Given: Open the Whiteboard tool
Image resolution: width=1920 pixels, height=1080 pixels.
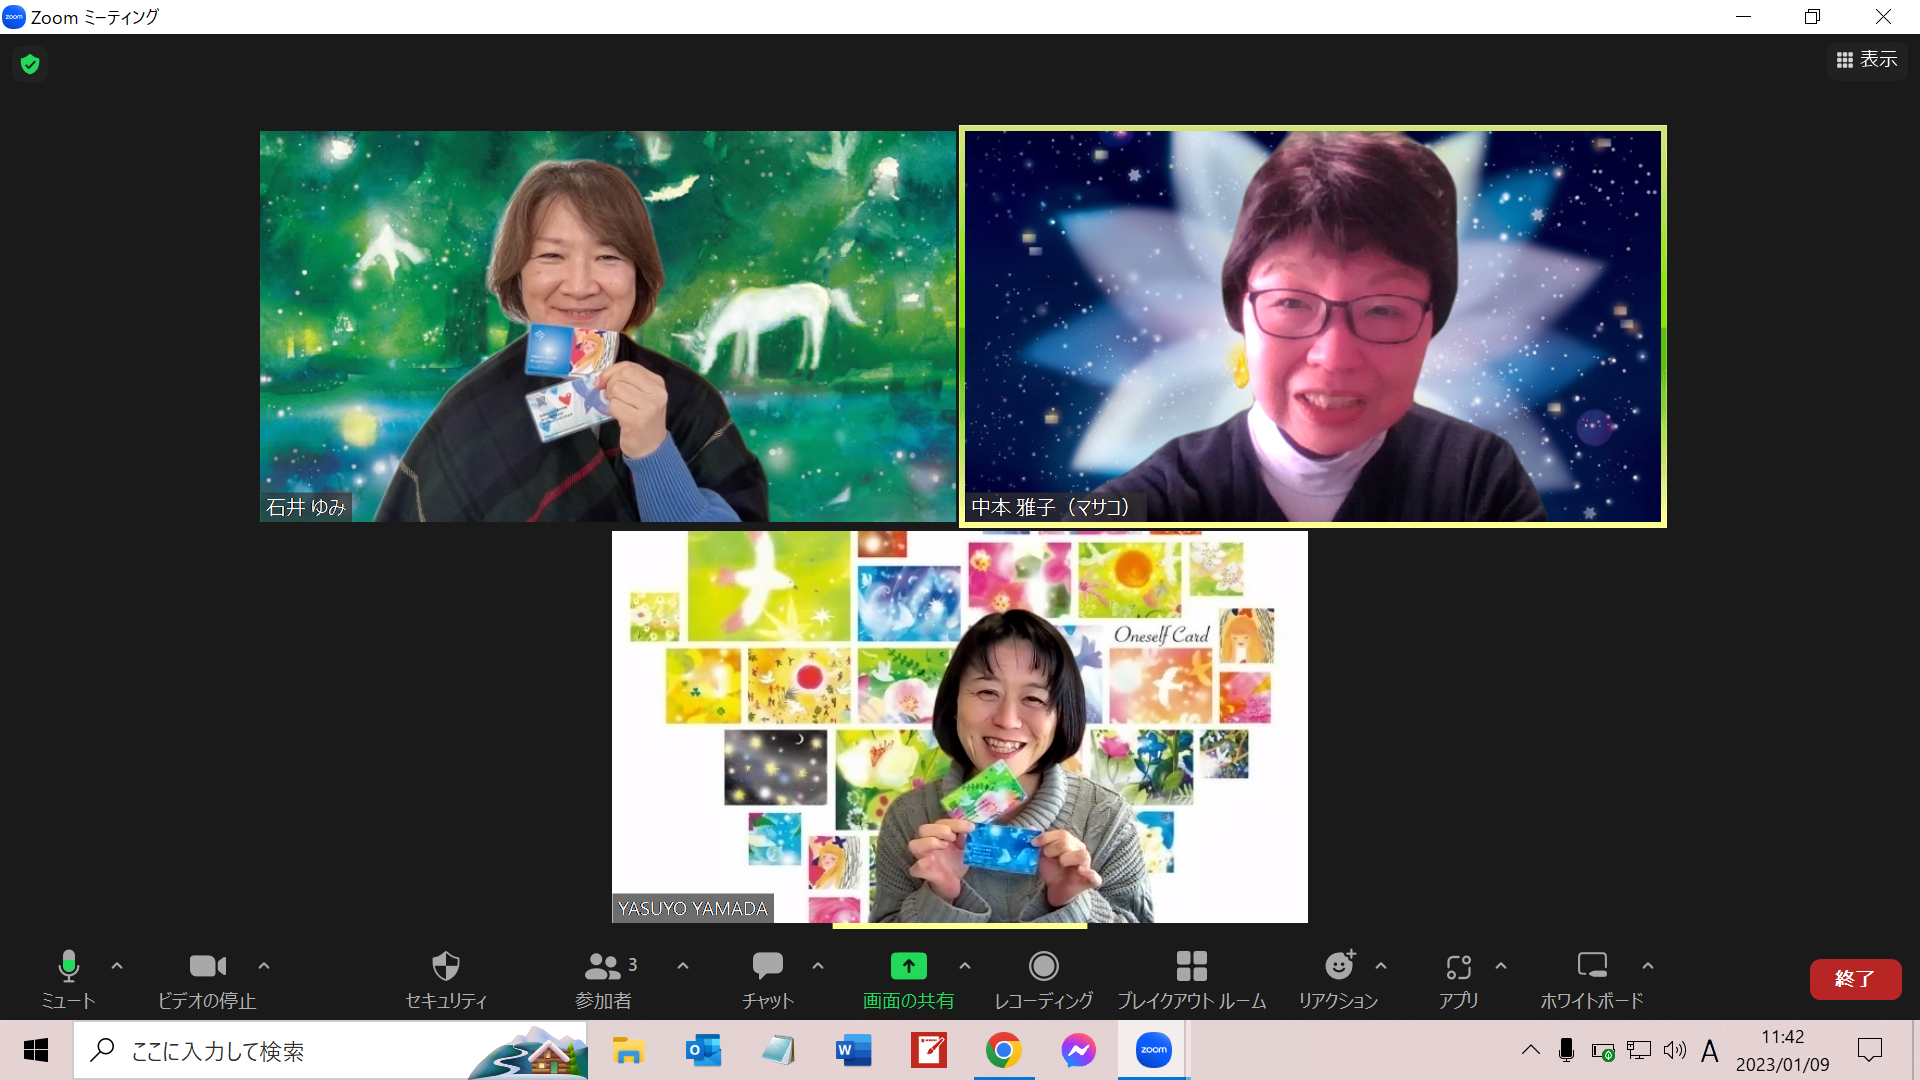Looking at the screenshot, I should 1591,978.
